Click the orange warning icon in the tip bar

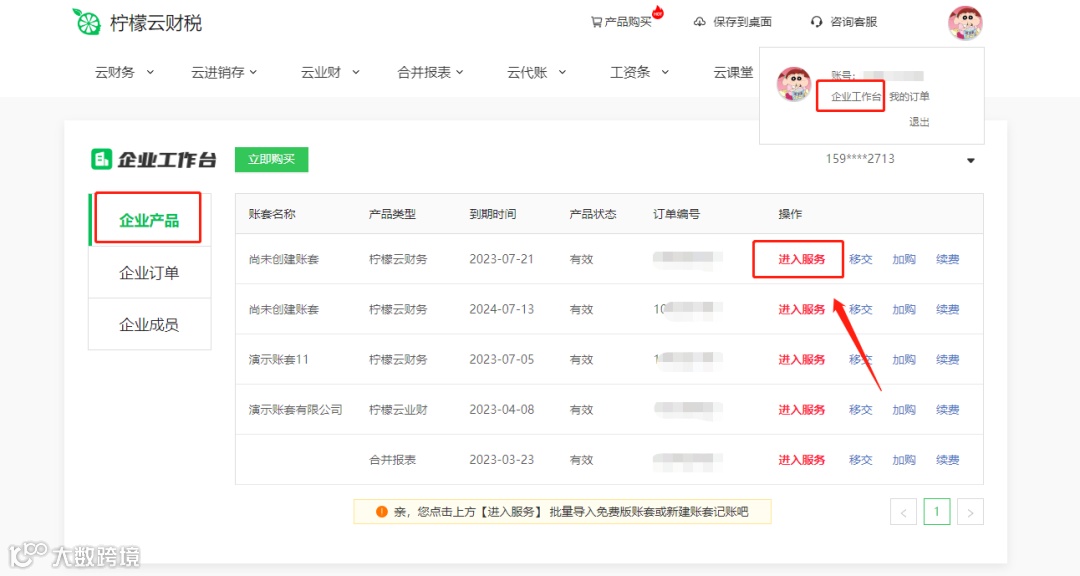coord(382,511)
